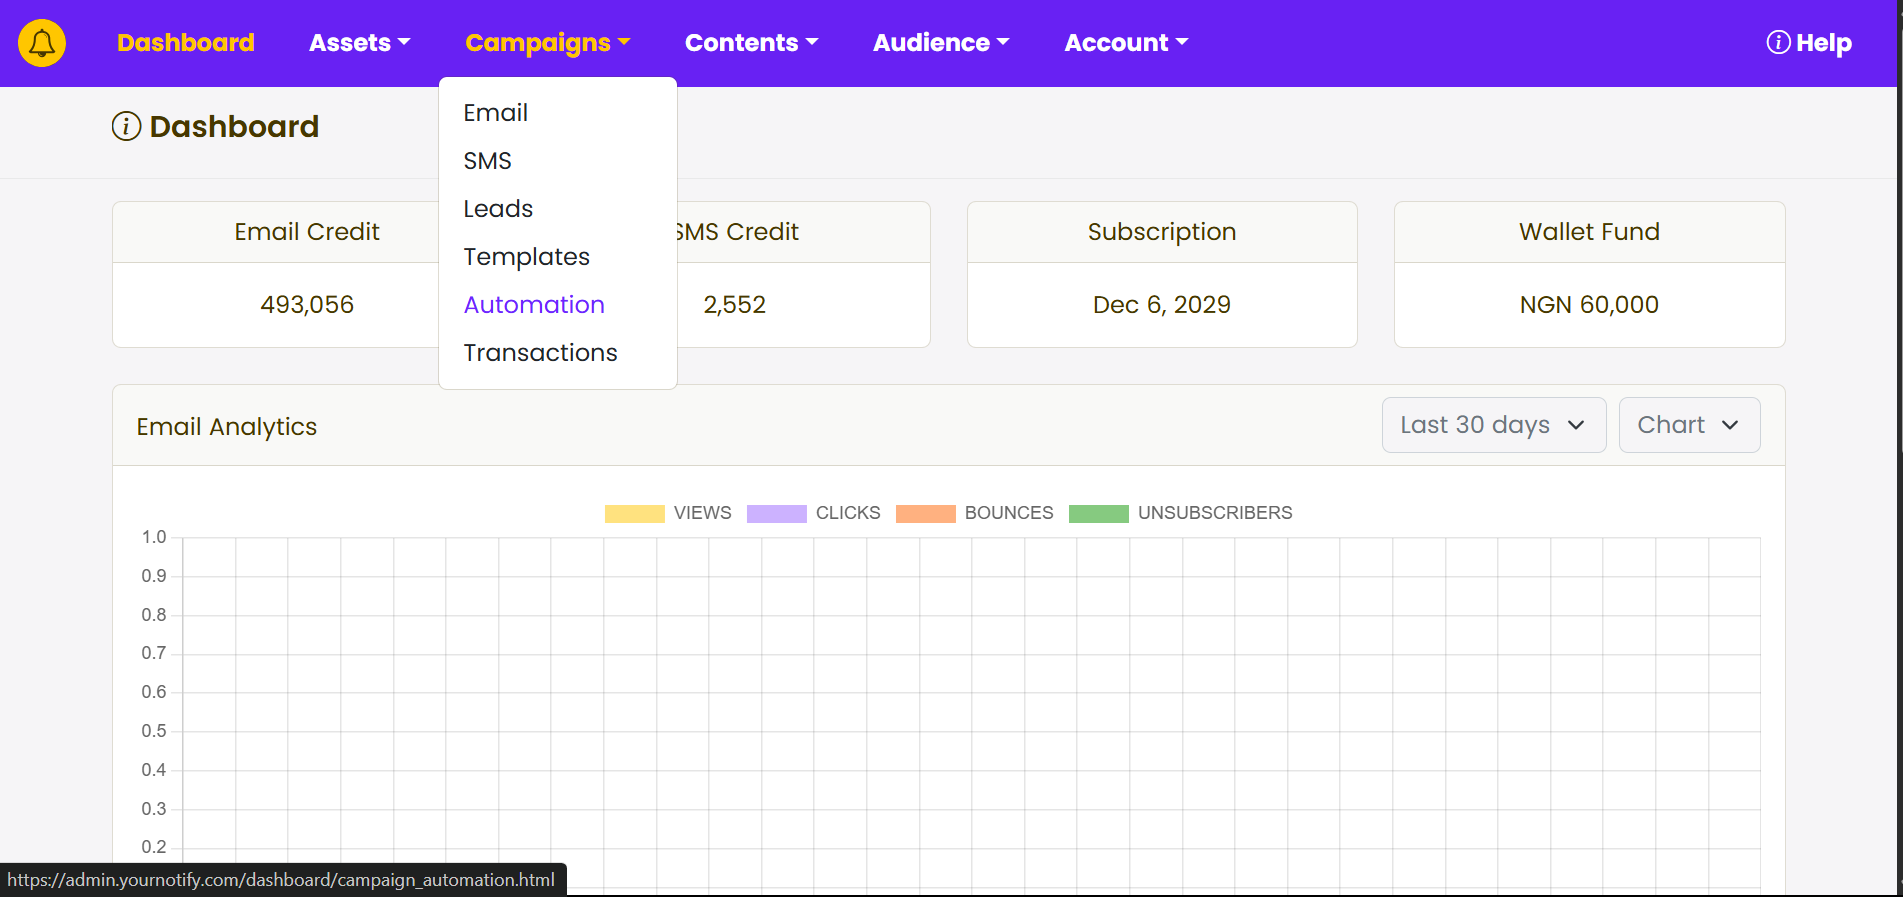Select Email from Campaigns menu
The height and width of the screenshot is (897, 1903).
[x=495, y=113]
